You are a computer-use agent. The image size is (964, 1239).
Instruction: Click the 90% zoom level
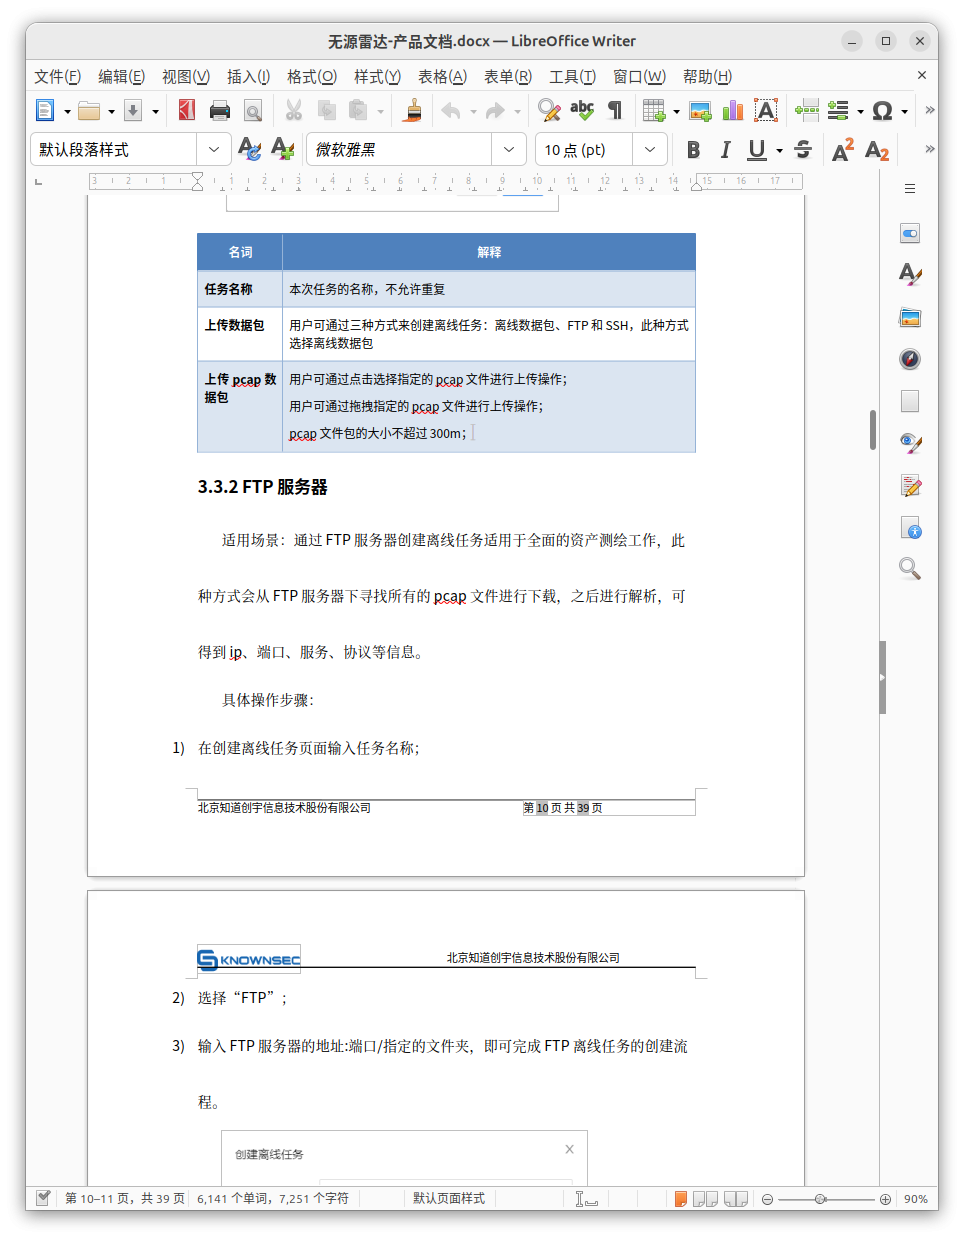tap(915, 1198)
